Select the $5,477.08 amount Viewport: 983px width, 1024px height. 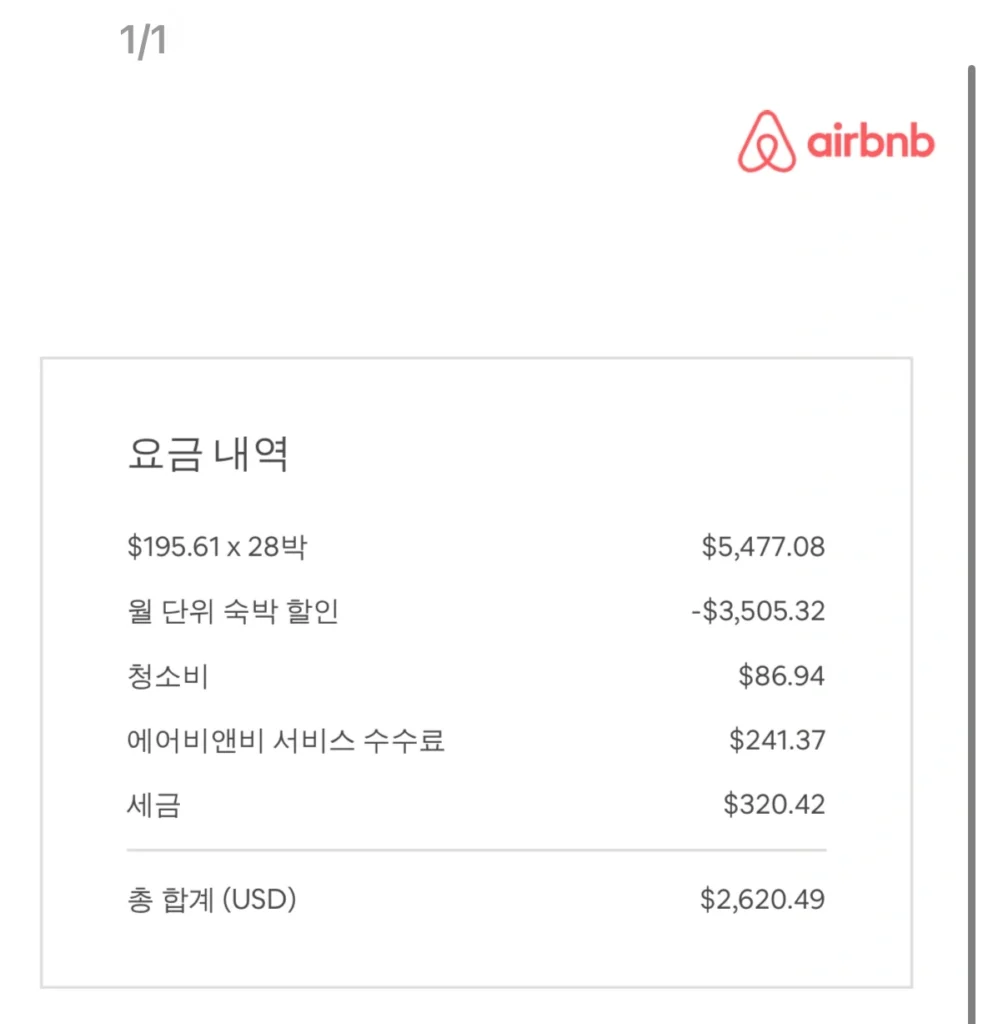pyautogui.click(x=763, y=547)
